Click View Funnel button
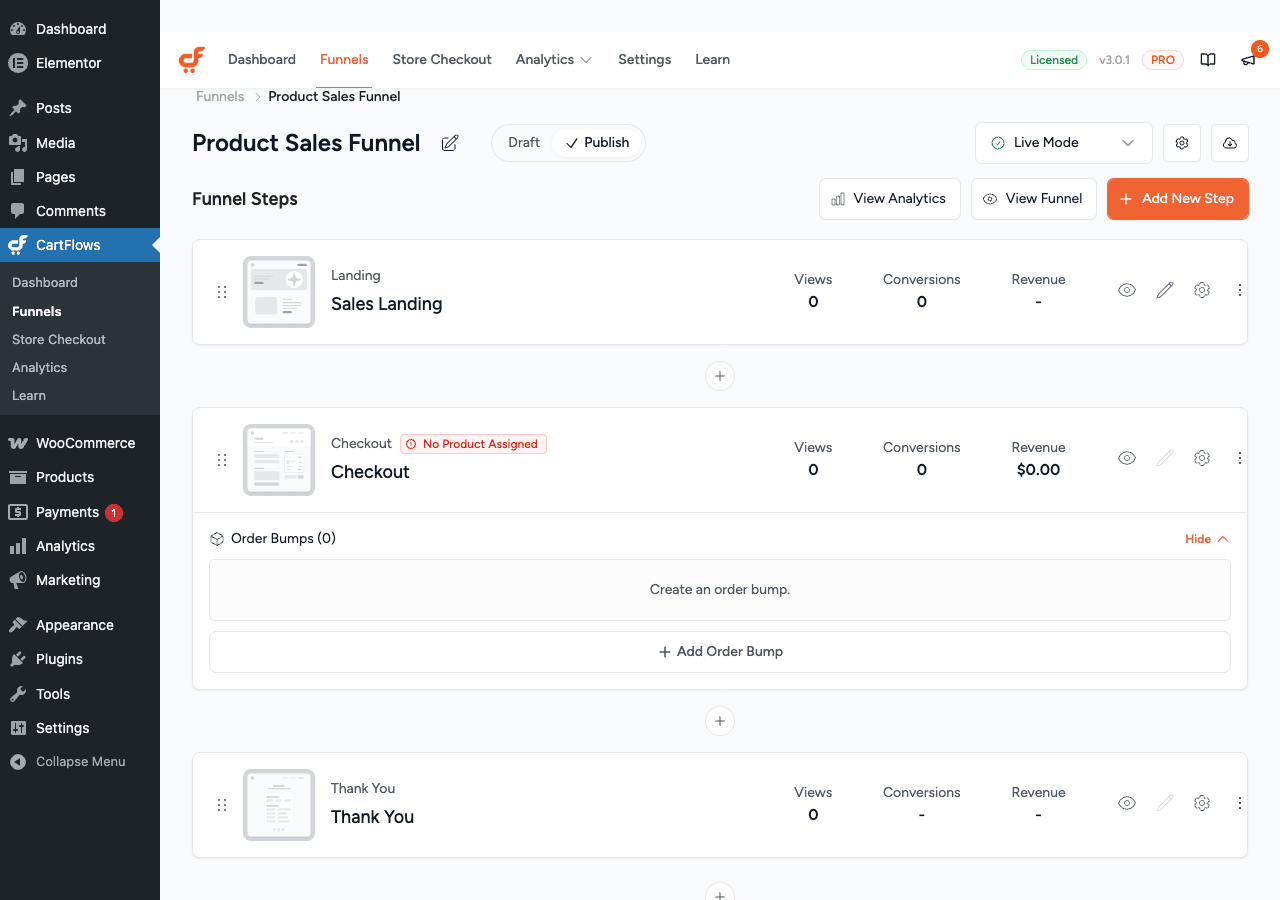The image size is (1280, 900). [1034, 199]
